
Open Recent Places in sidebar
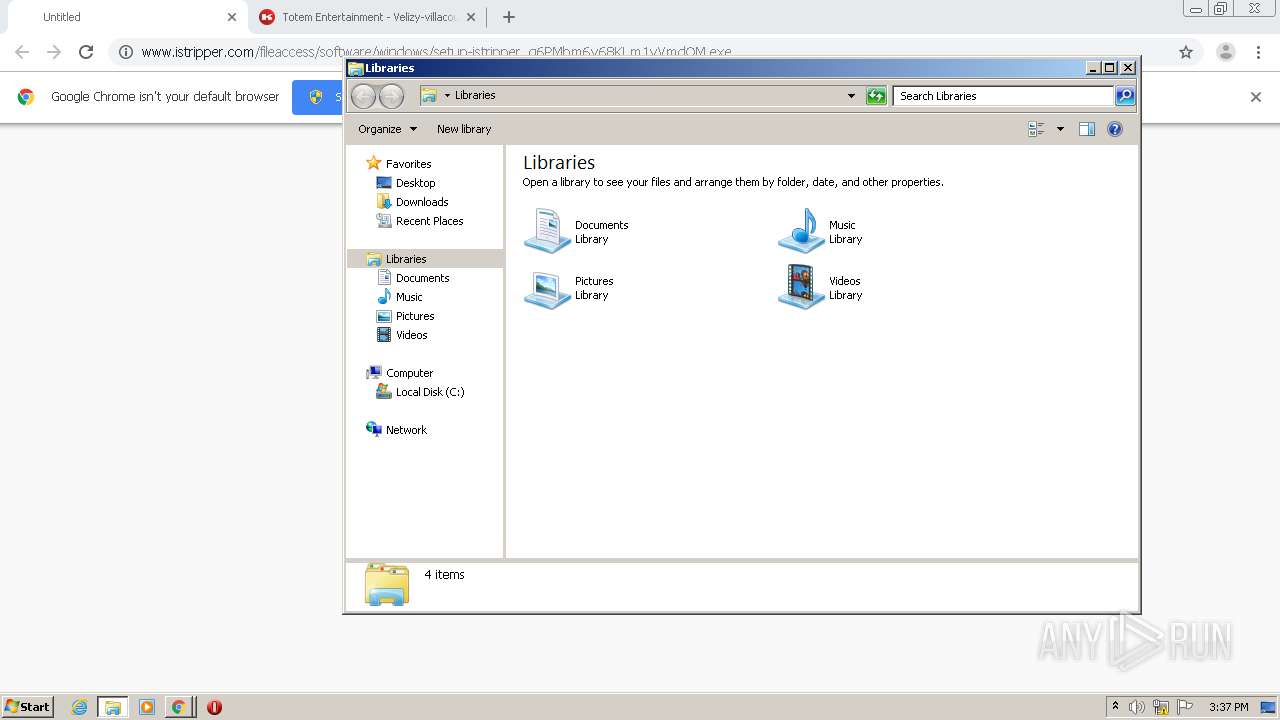point(429,221)
